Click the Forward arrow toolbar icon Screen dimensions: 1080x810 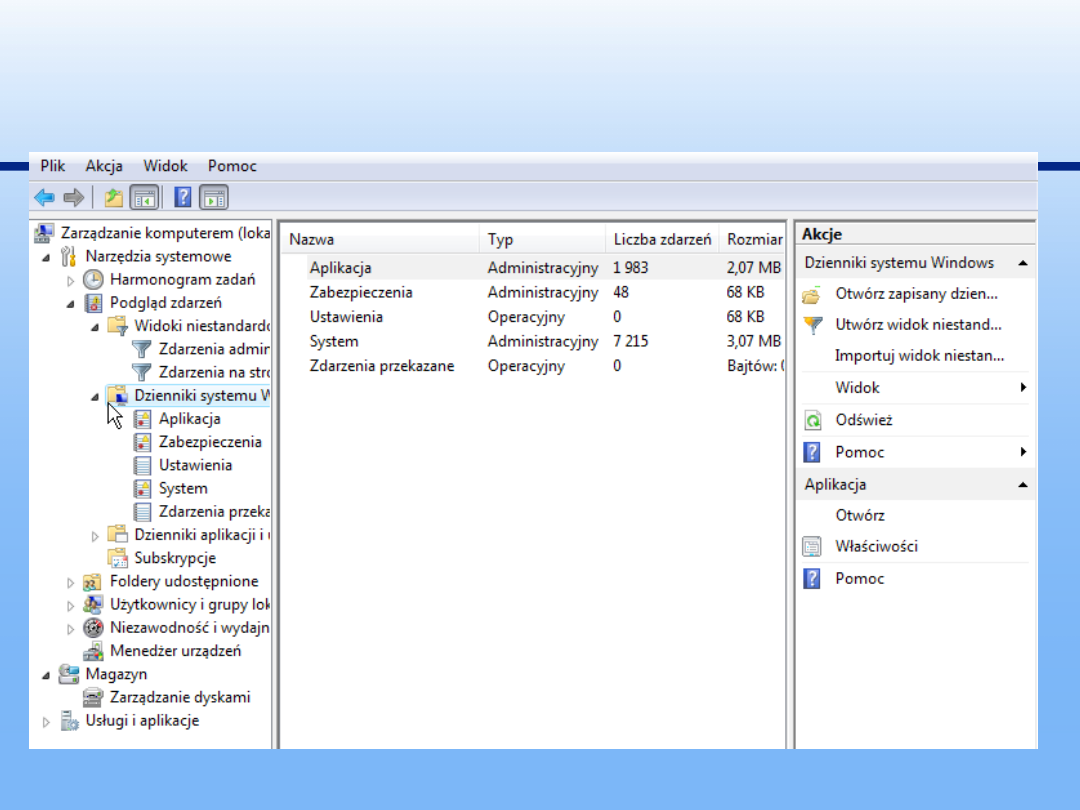click(x=73, y=197)
